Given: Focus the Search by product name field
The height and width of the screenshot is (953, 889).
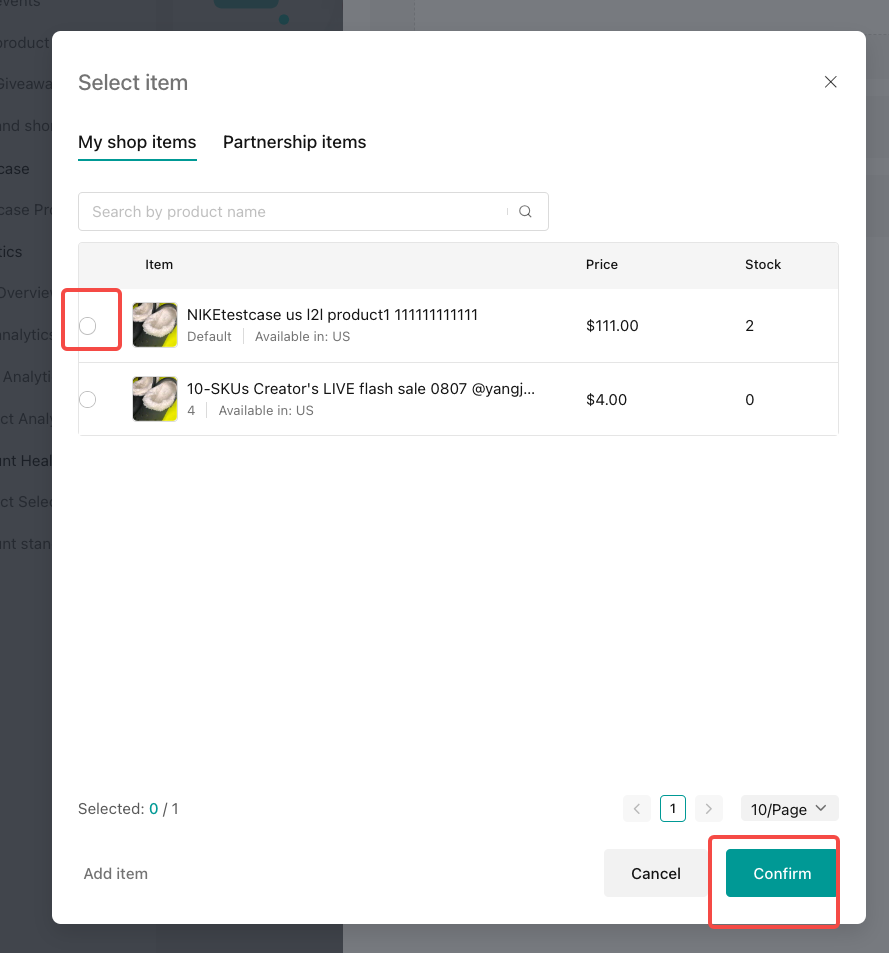Looking at the screenshot, I should (295, 212).
